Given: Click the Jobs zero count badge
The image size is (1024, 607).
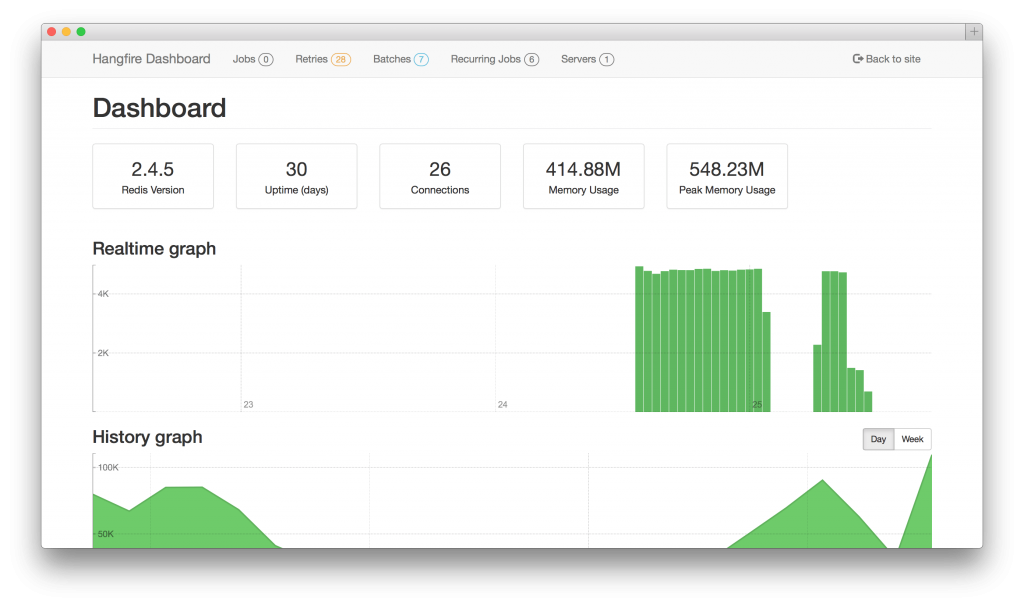Looking at the screenshot, I should [266, 59].
